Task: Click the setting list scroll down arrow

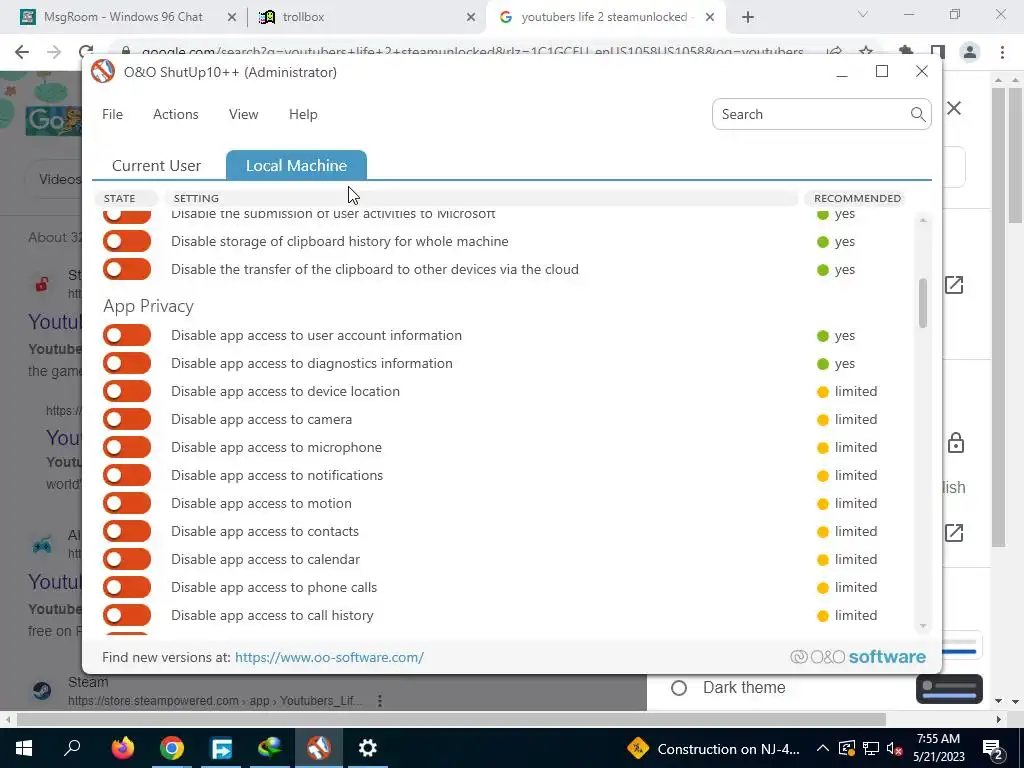Action: (923, 626)
